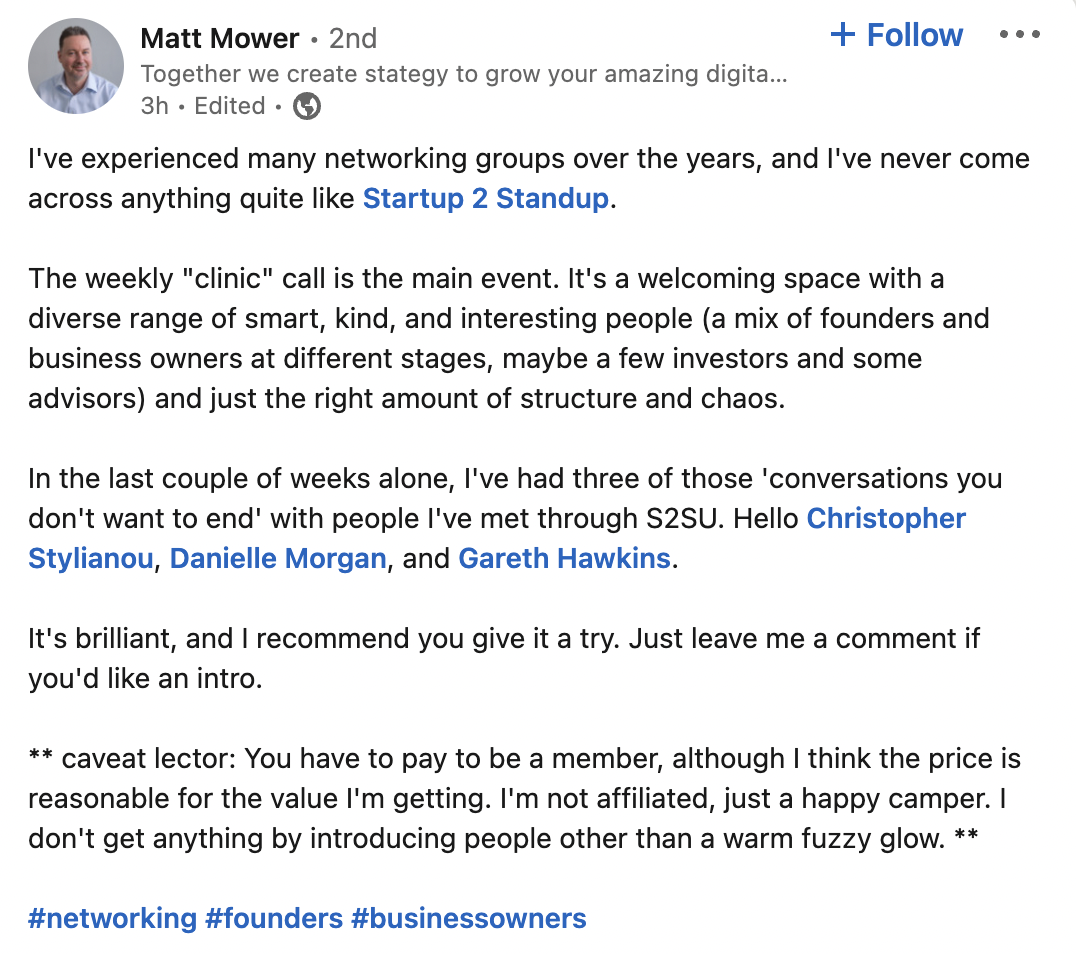Select the #founders hashtag
1076x954 pixels.
[x=274, y=918]
